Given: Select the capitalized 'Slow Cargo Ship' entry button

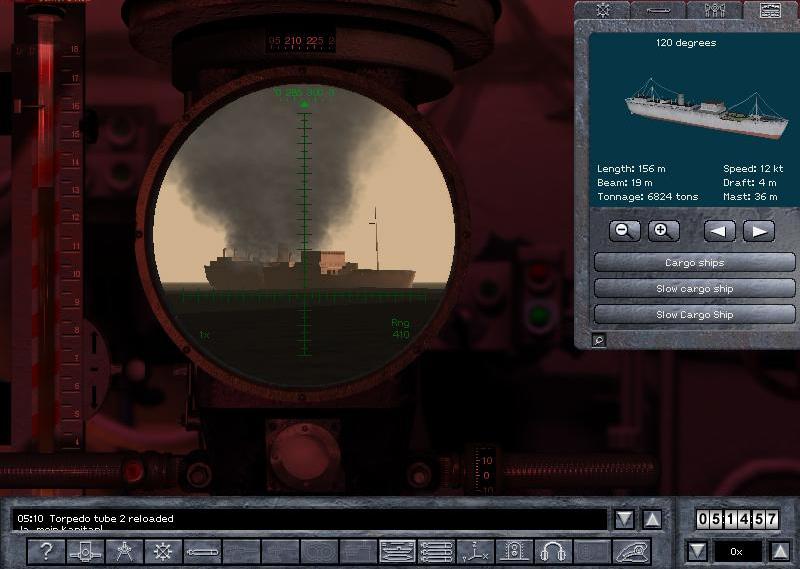Looking at the screenshot, I should click(694, 314).
